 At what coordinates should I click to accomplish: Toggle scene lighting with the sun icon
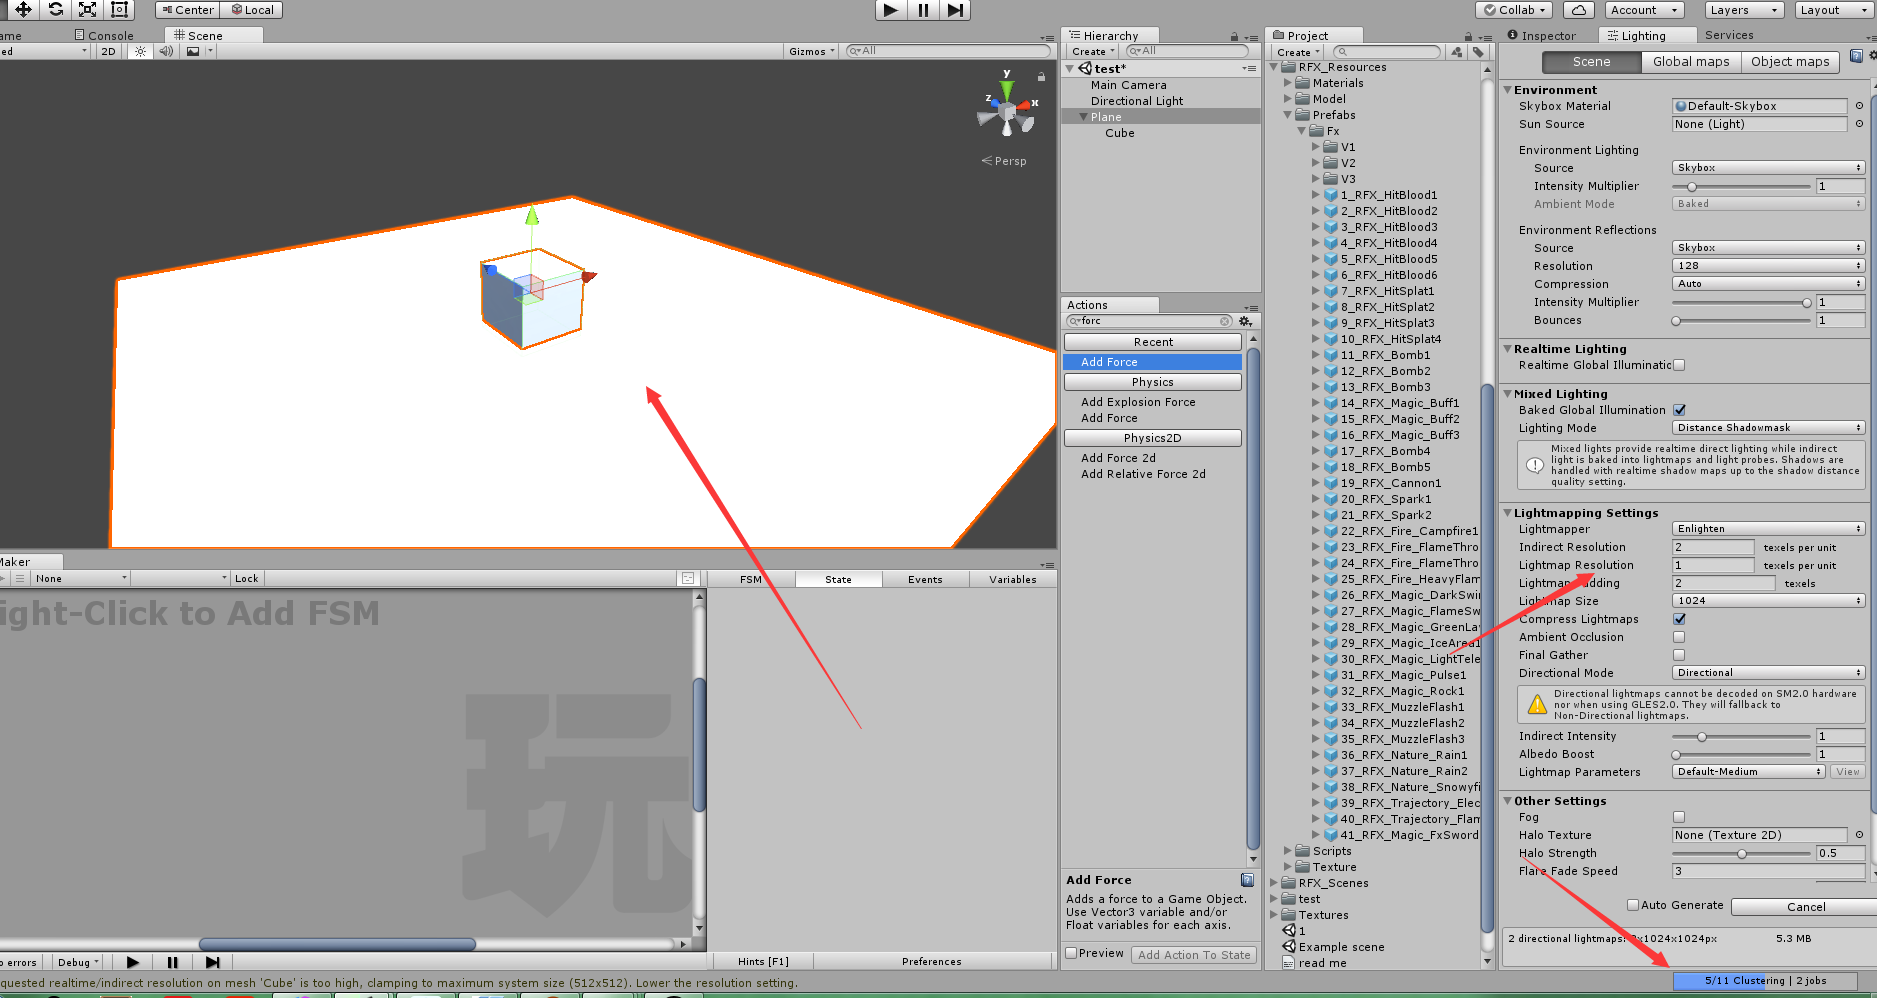(139, 51)
